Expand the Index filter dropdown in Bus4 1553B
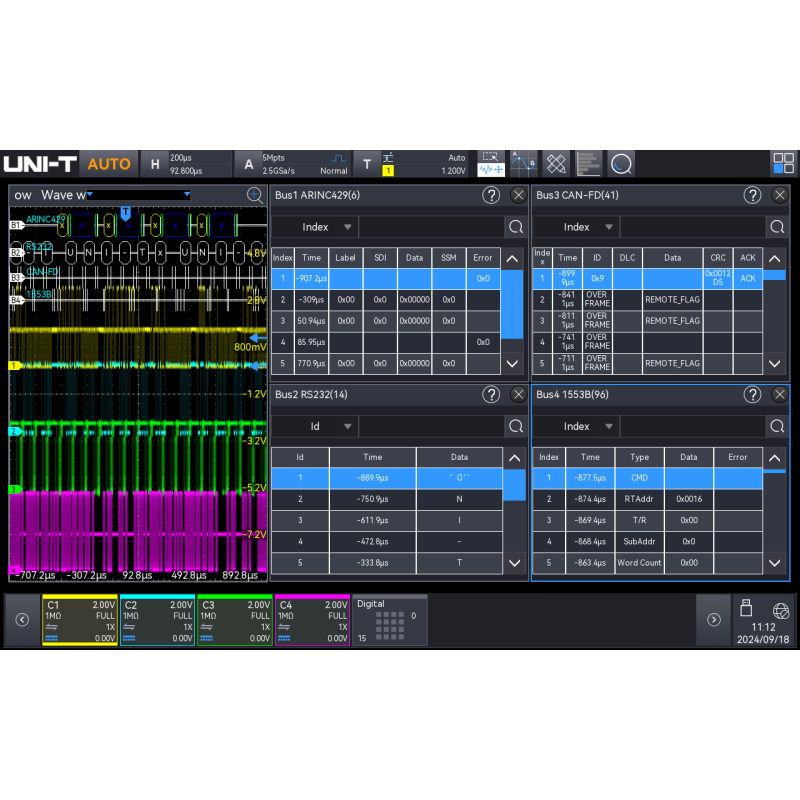Viewport: 800px width, 800px height. (x=576, y=426)
